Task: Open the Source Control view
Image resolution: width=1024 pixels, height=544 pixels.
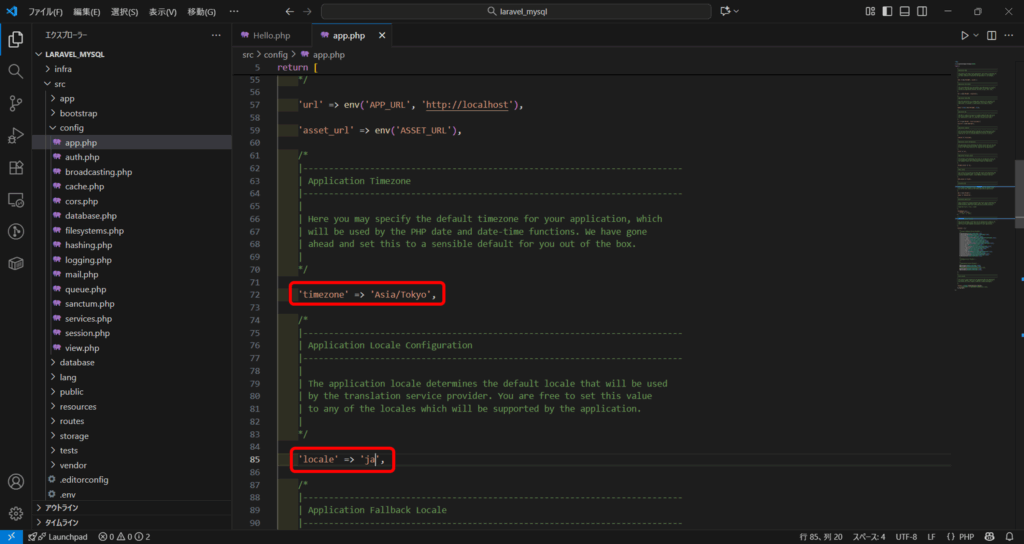Action: pyautogui.click(x=16, y=103)
